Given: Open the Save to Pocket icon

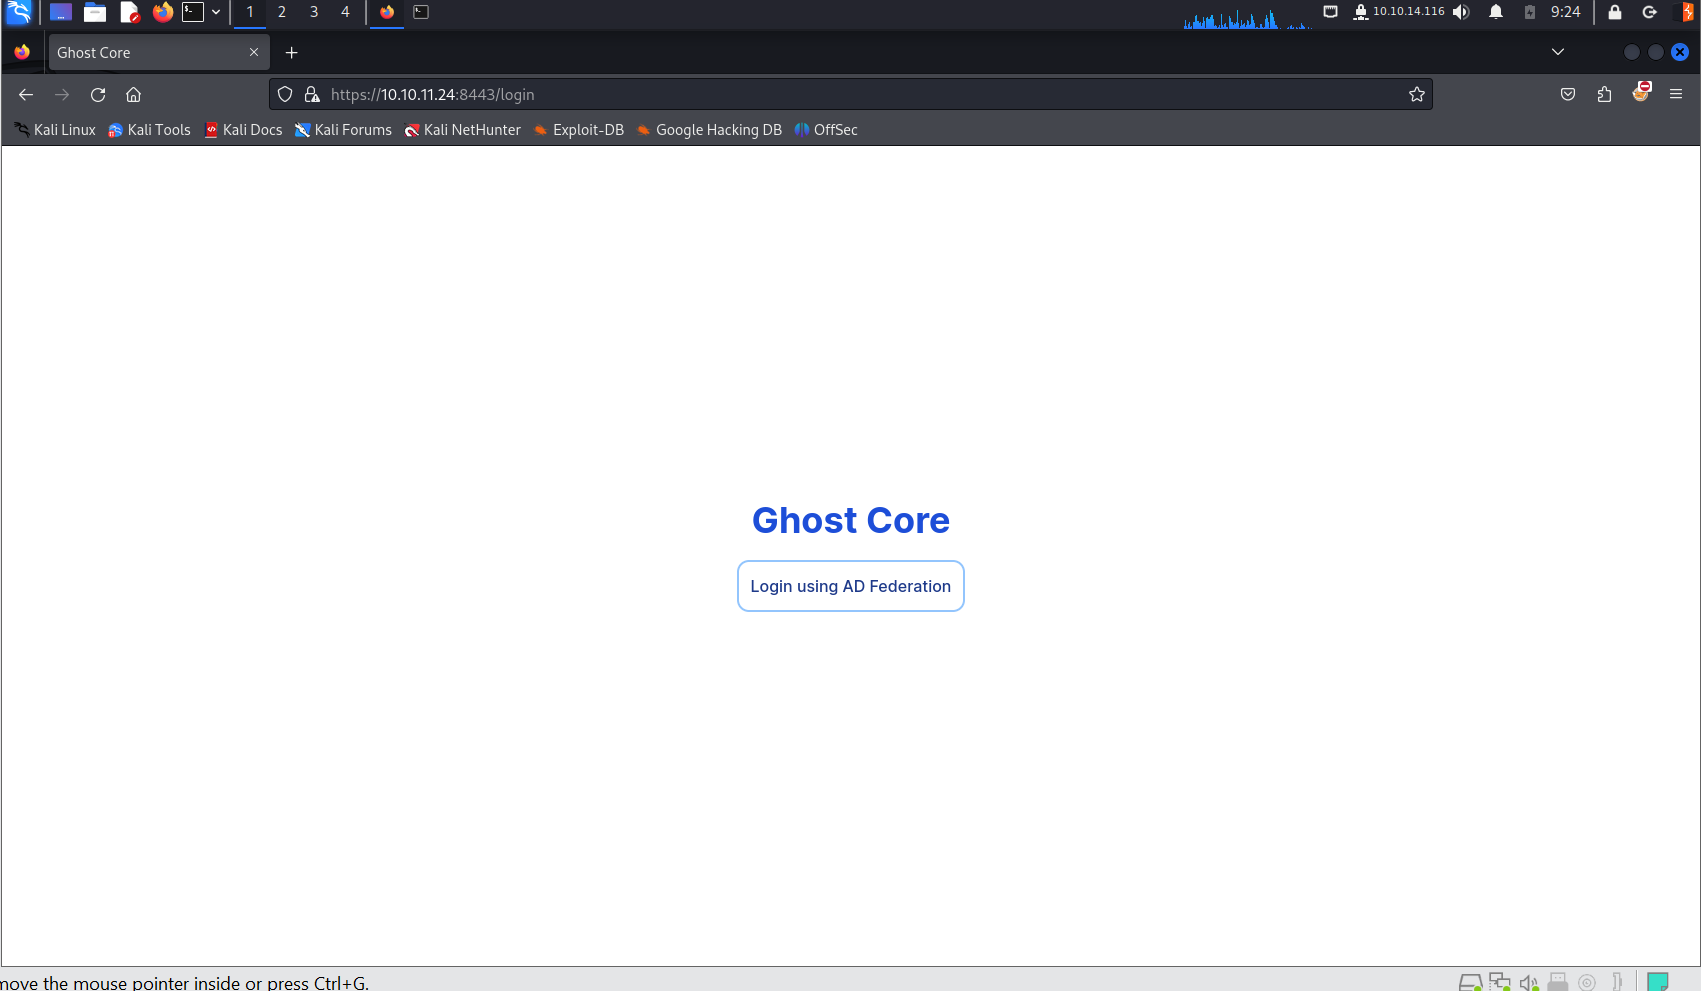Looking at the screenshot, I should point(1568,94).
